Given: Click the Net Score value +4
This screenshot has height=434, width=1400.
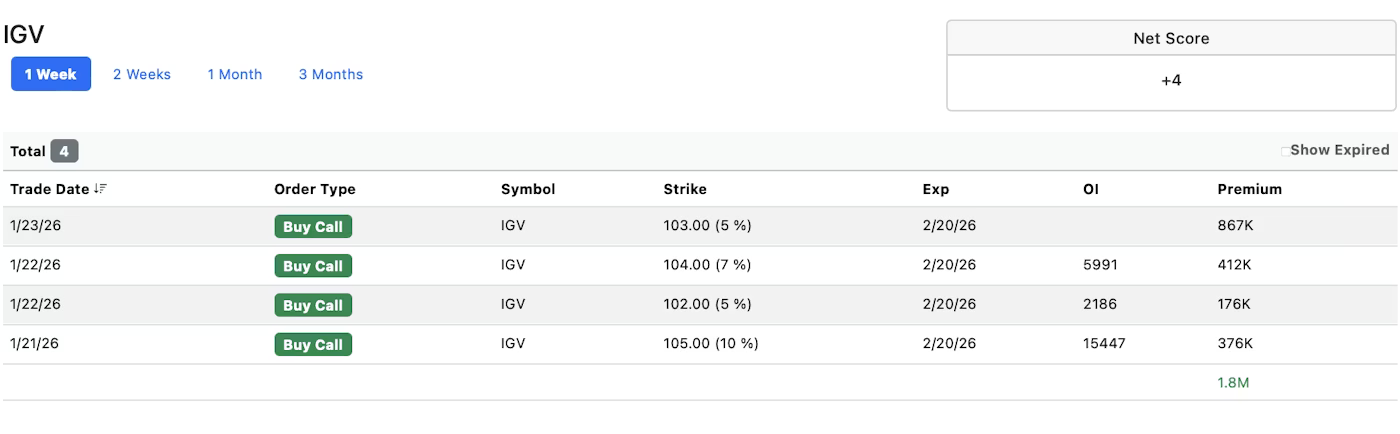Looking at the screenshot, I should pyautogui.click(x=1171, y=80).
